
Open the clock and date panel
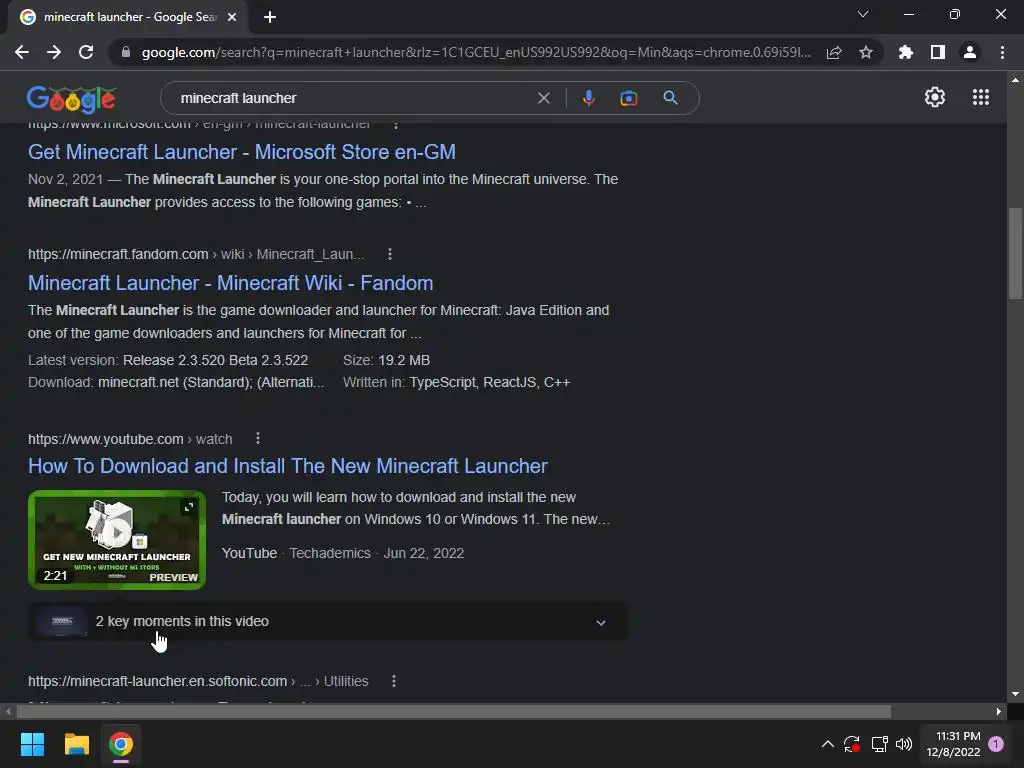953,744
